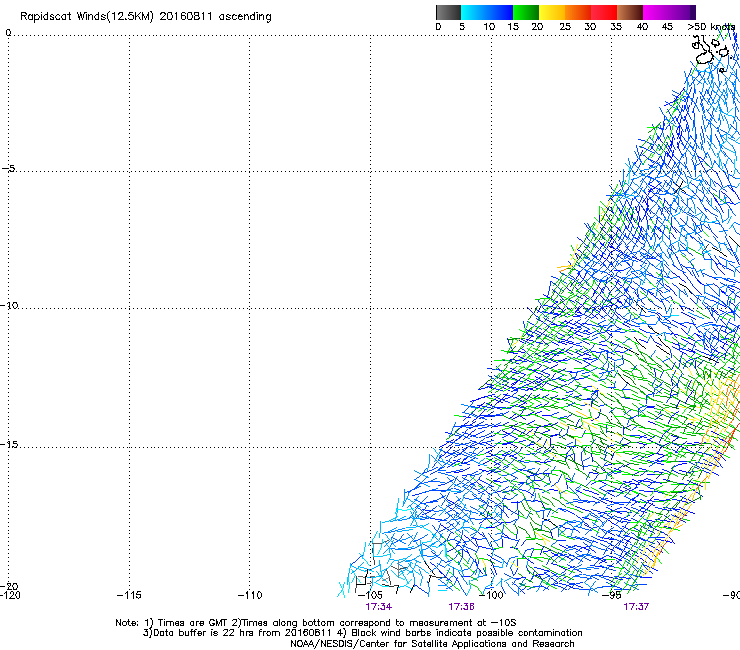This screenshot has height=650, width=740.
Task: Click the NOAA/NESDIS credit line
Action: tap(432, 644)
